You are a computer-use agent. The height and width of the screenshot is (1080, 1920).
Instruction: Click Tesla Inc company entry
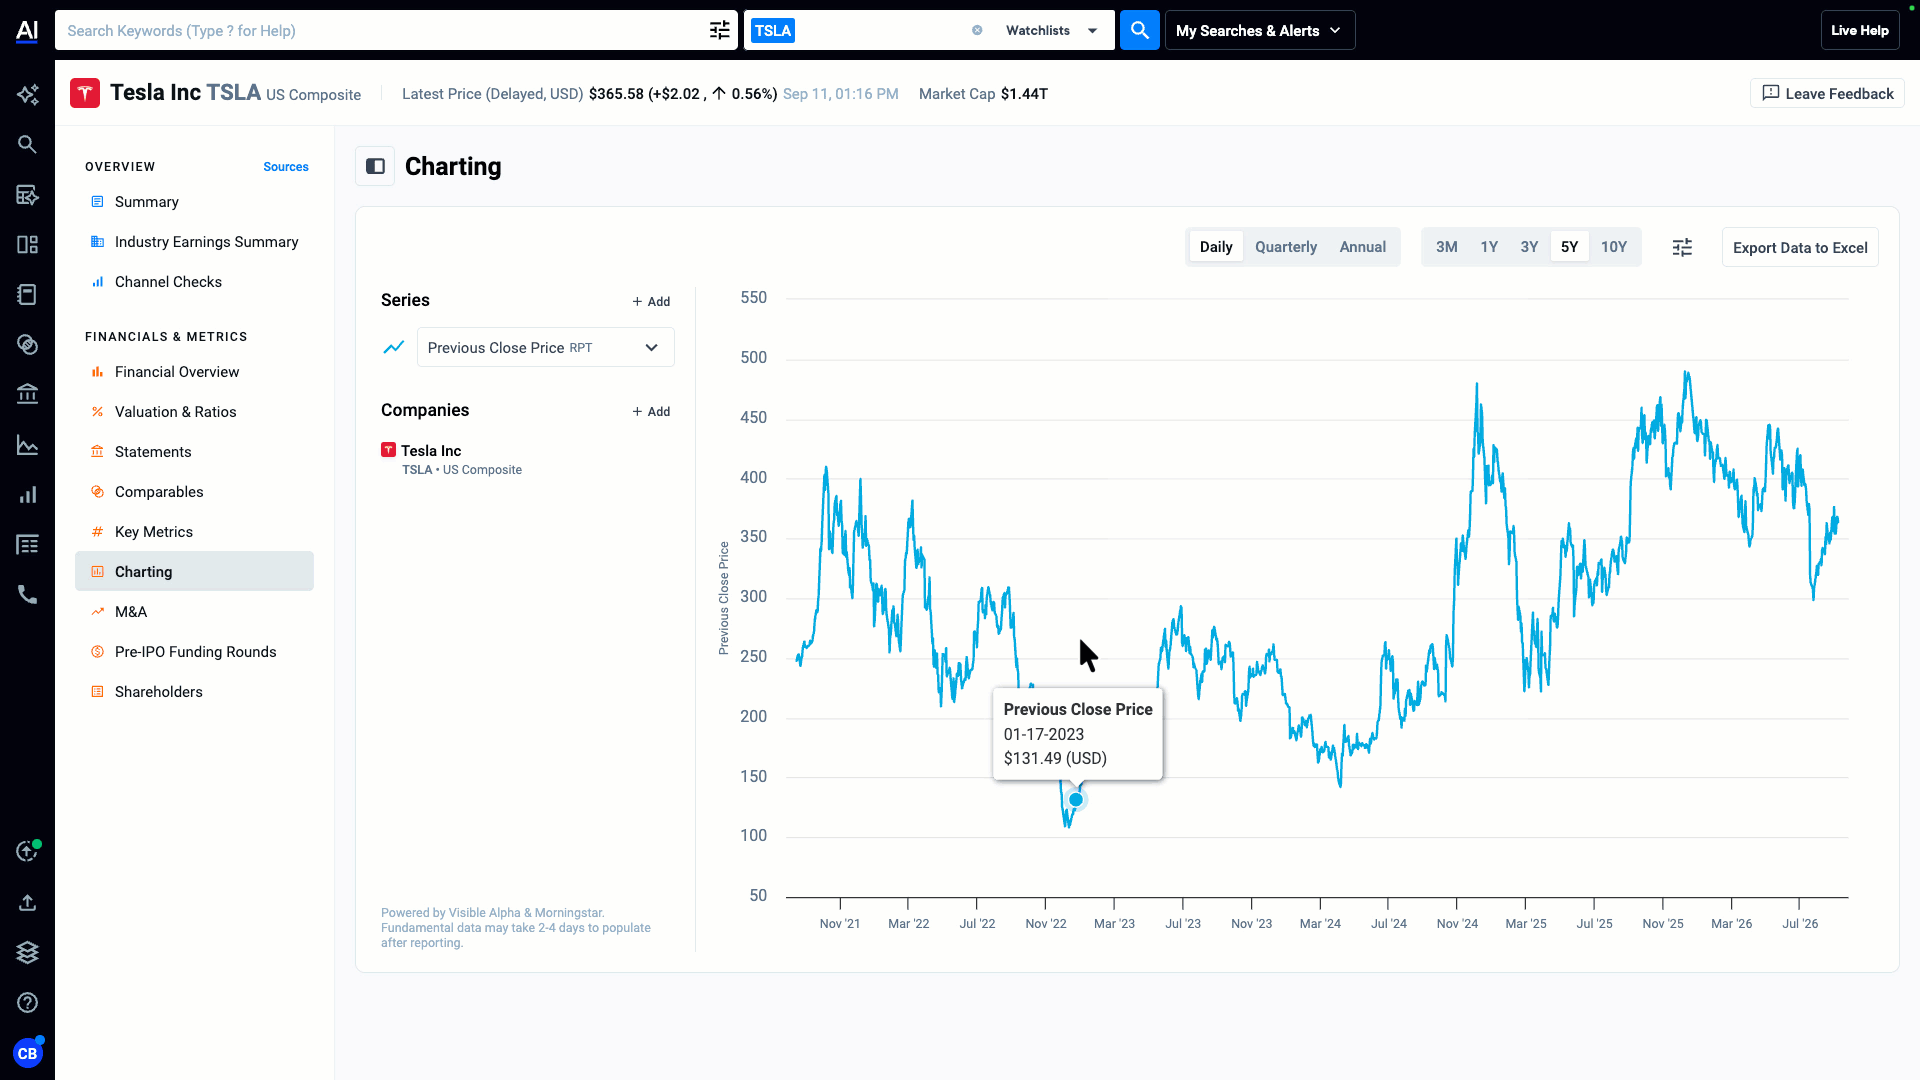point(452,459)
